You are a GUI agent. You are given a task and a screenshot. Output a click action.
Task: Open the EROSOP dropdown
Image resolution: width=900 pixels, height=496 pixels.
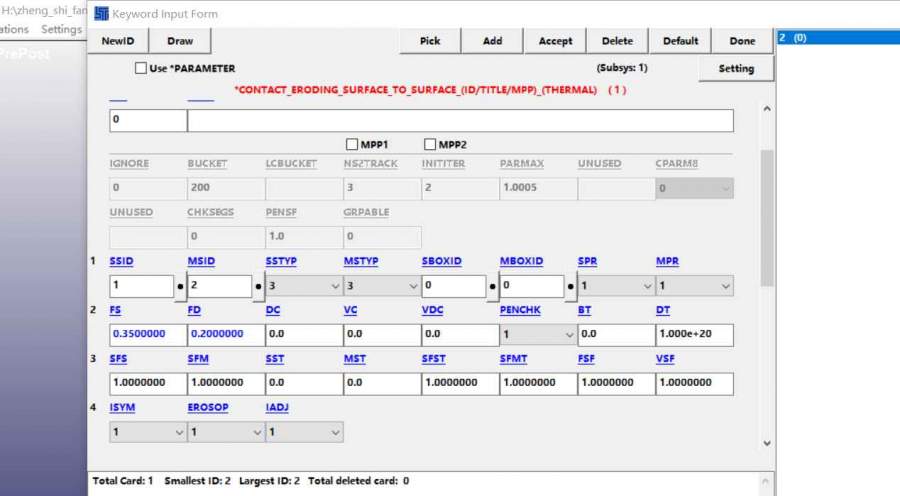pyautogui.click(x=226, y=433)
